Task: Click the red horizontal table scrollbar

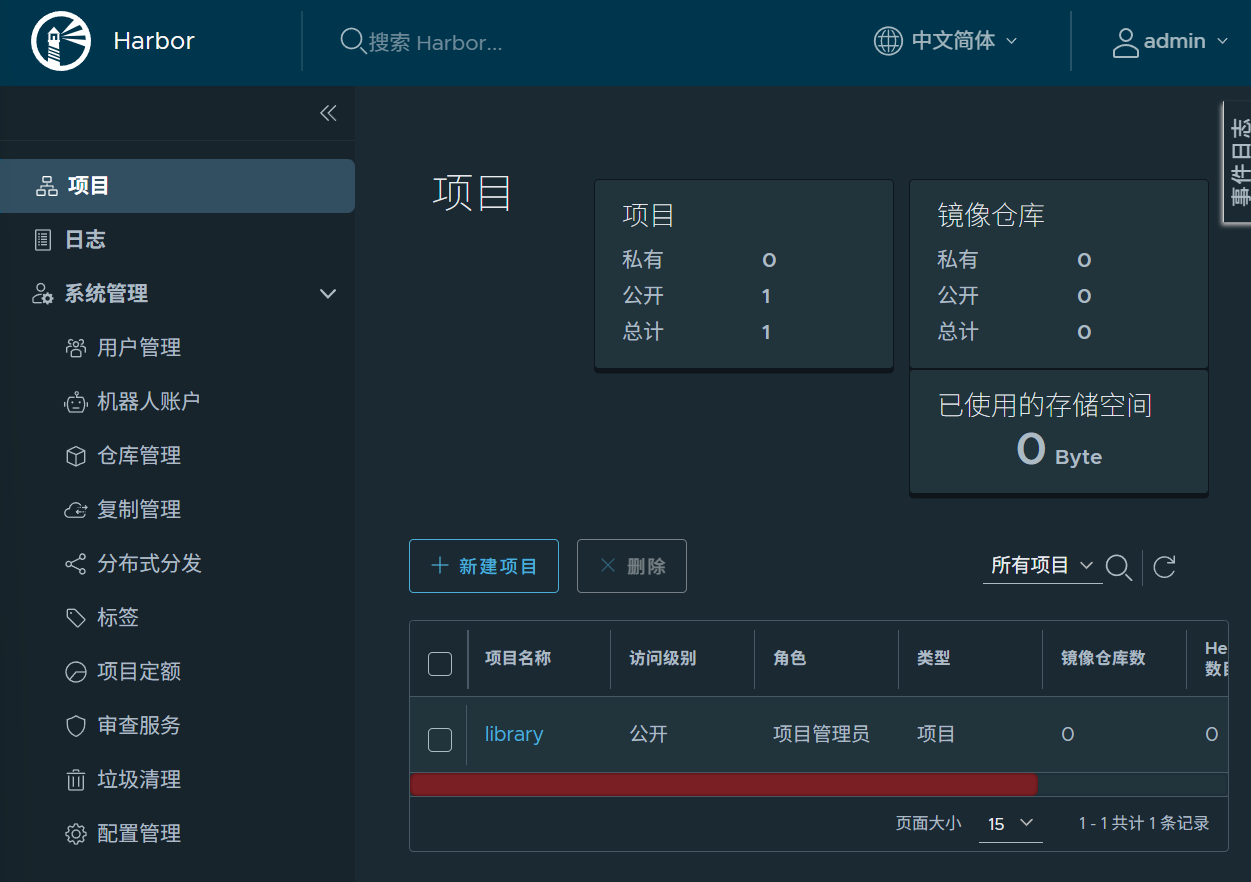Action: click(723, 785)
